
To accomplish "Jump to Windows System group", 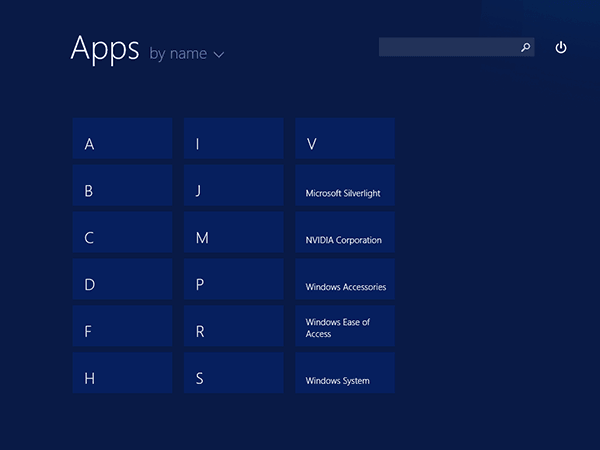I will pos(345,373).
